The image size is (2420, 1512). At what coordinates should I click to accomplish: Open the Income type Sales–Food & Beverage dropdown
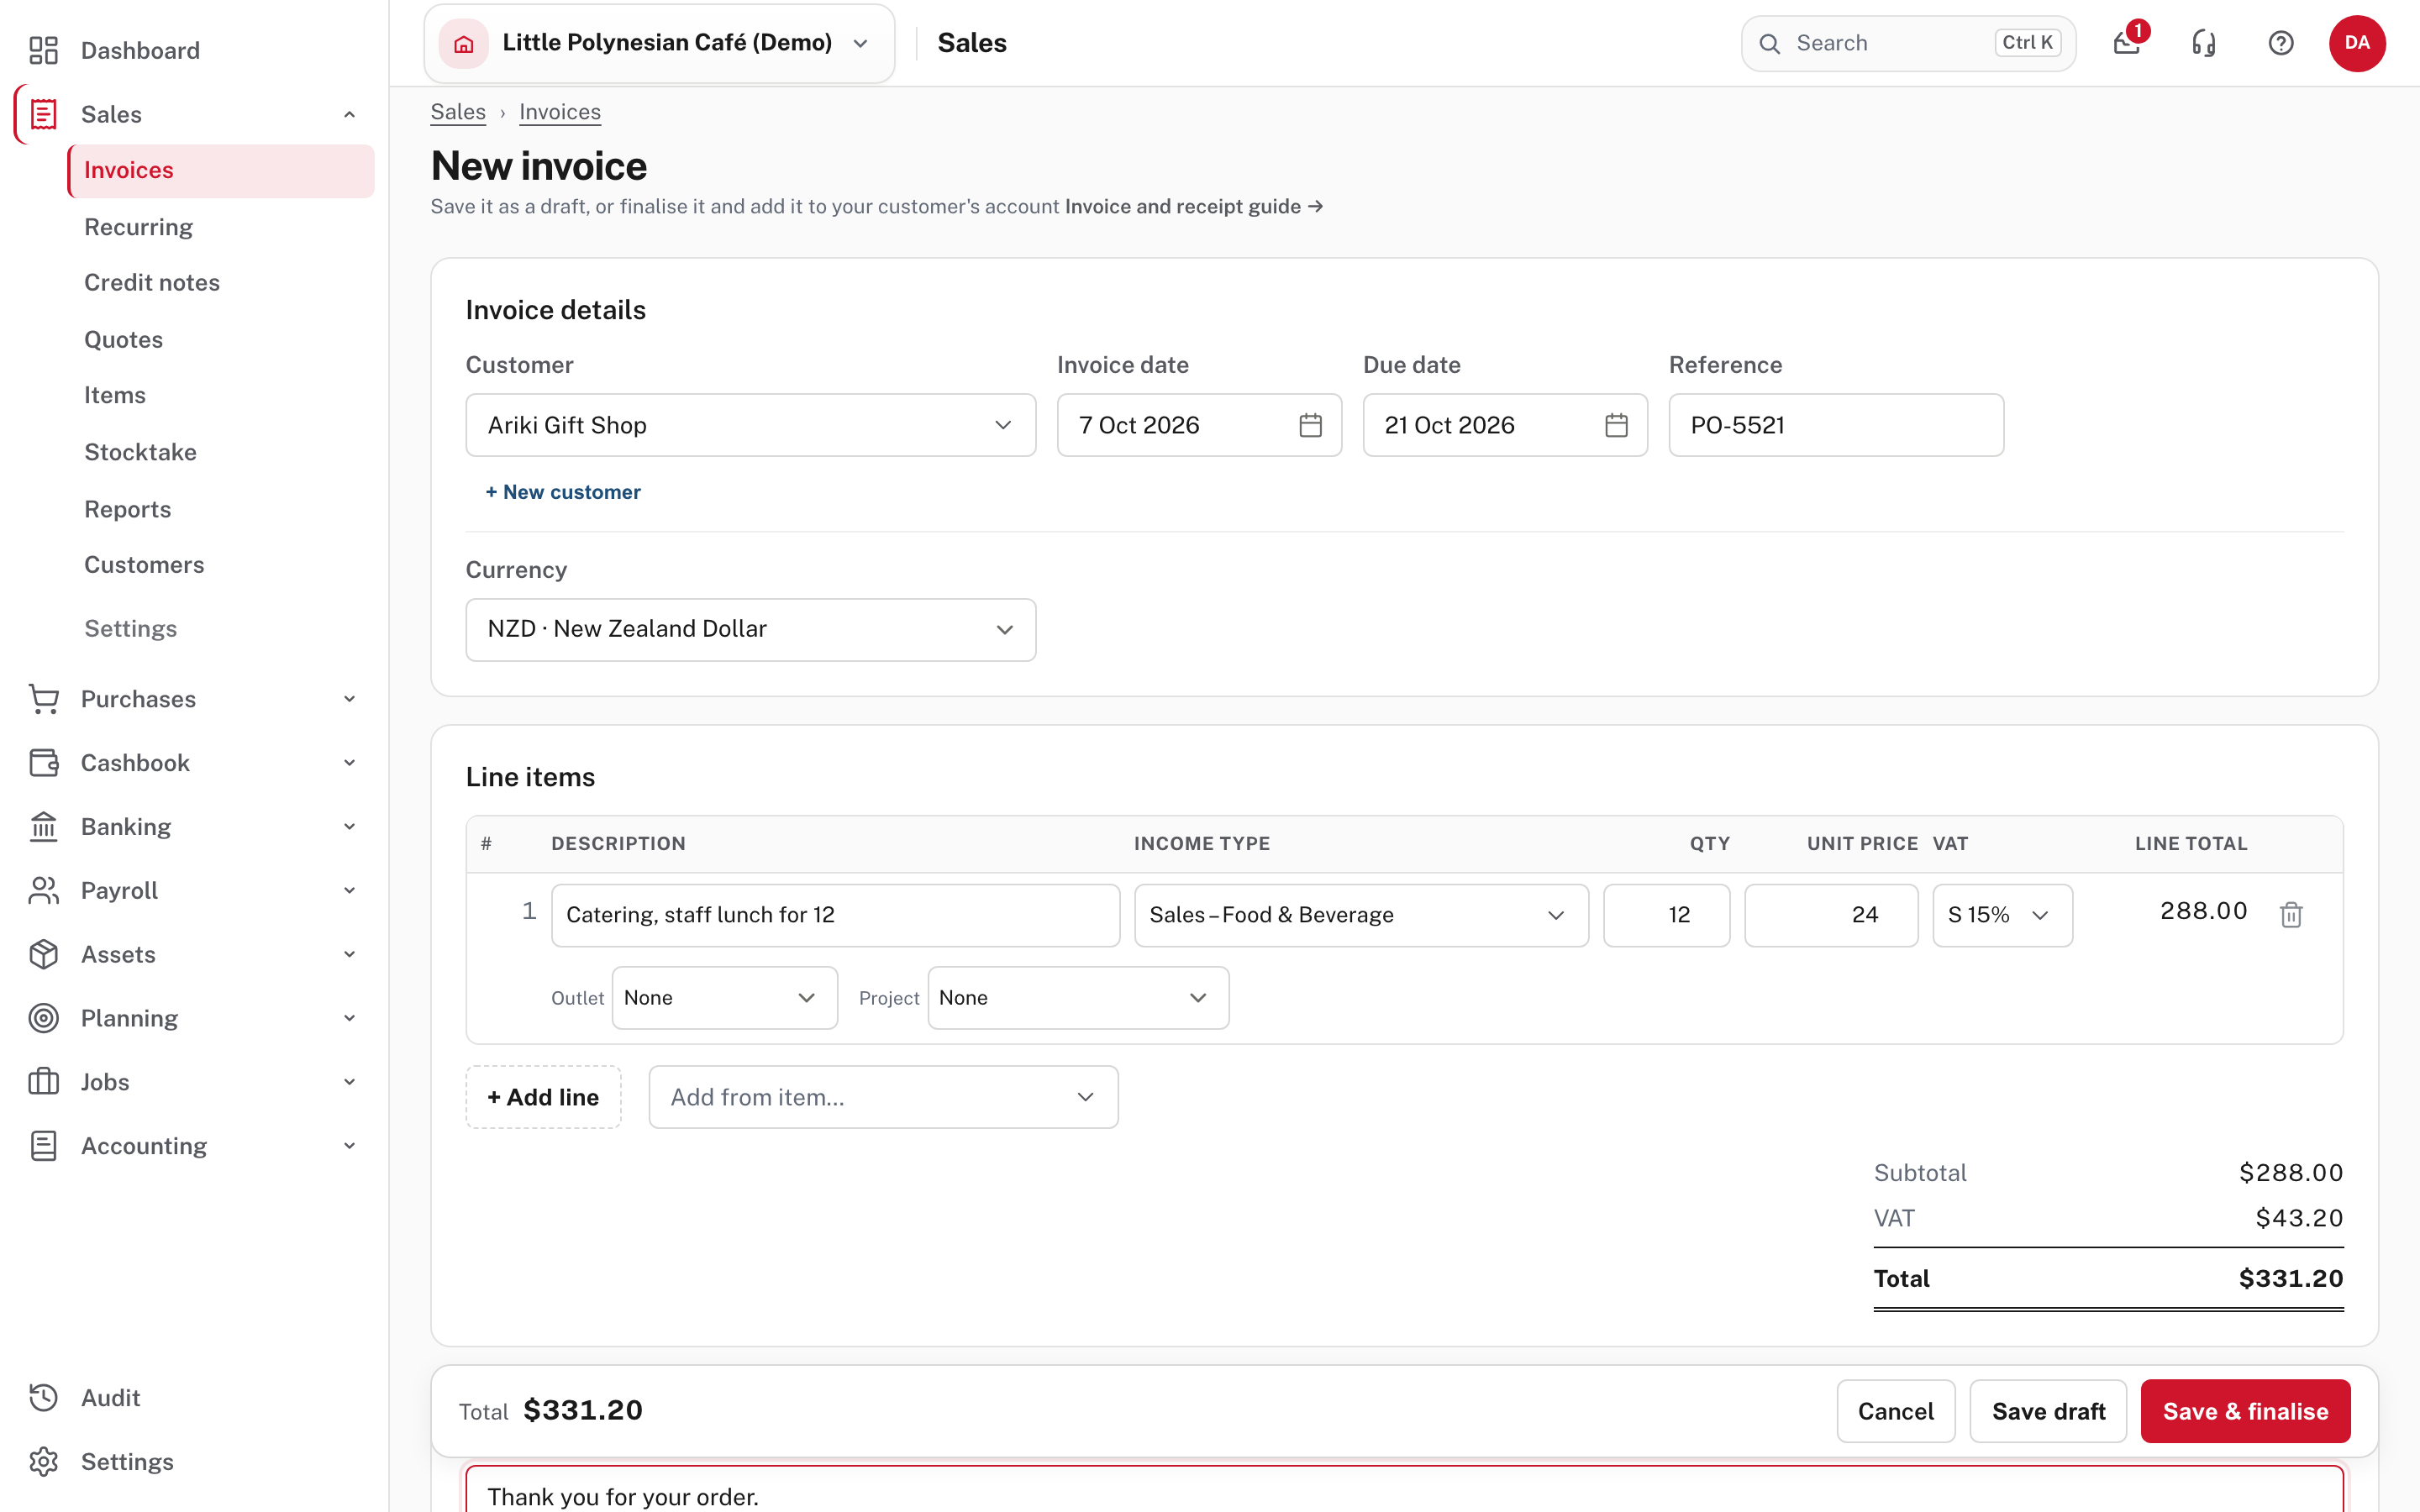1361,915
